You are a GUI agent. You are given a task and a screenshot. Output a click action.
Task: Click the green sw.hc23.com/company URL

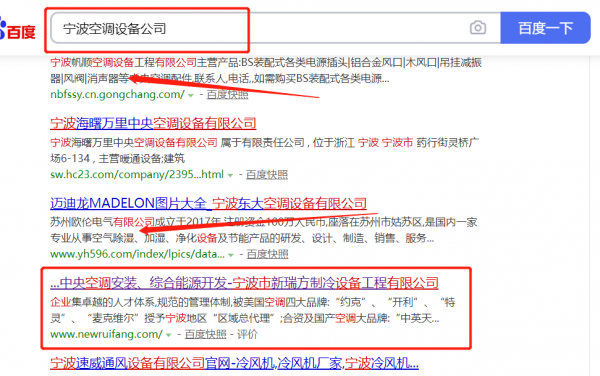[137, 175]
